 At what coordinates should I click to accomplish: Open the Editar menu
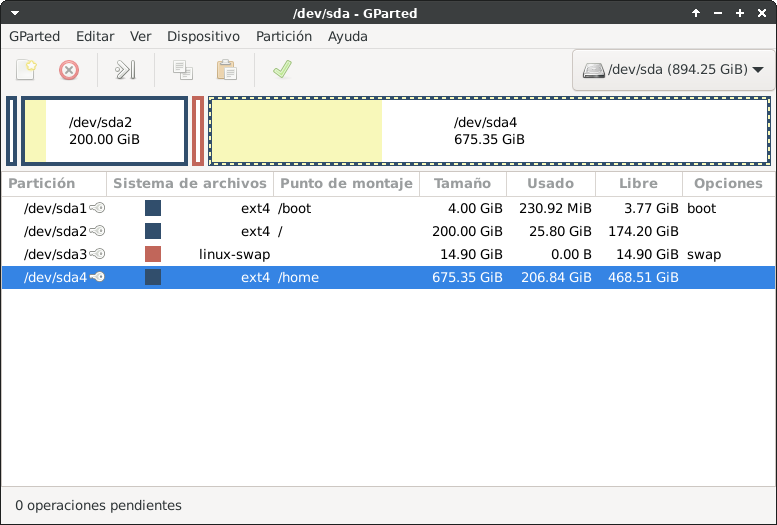(95, 36)
